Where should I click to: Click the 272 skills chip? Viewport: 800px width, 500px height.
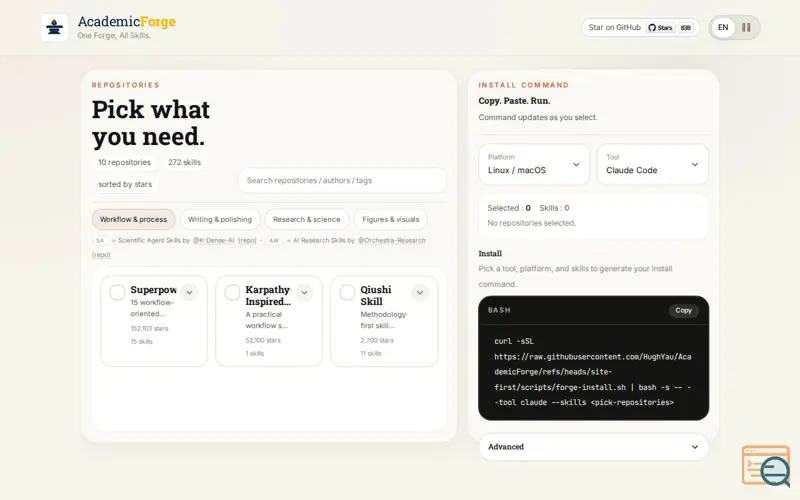point(184,162)
